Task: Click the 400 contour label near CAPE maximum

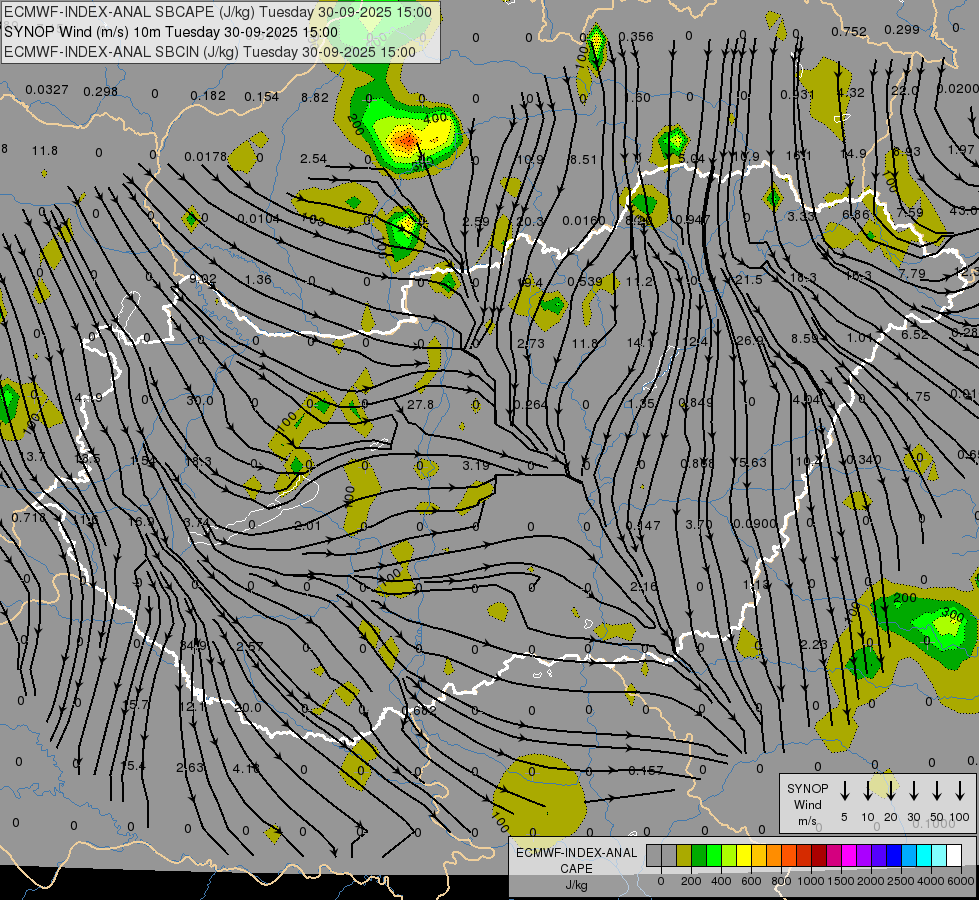Action: coord(435,117)
